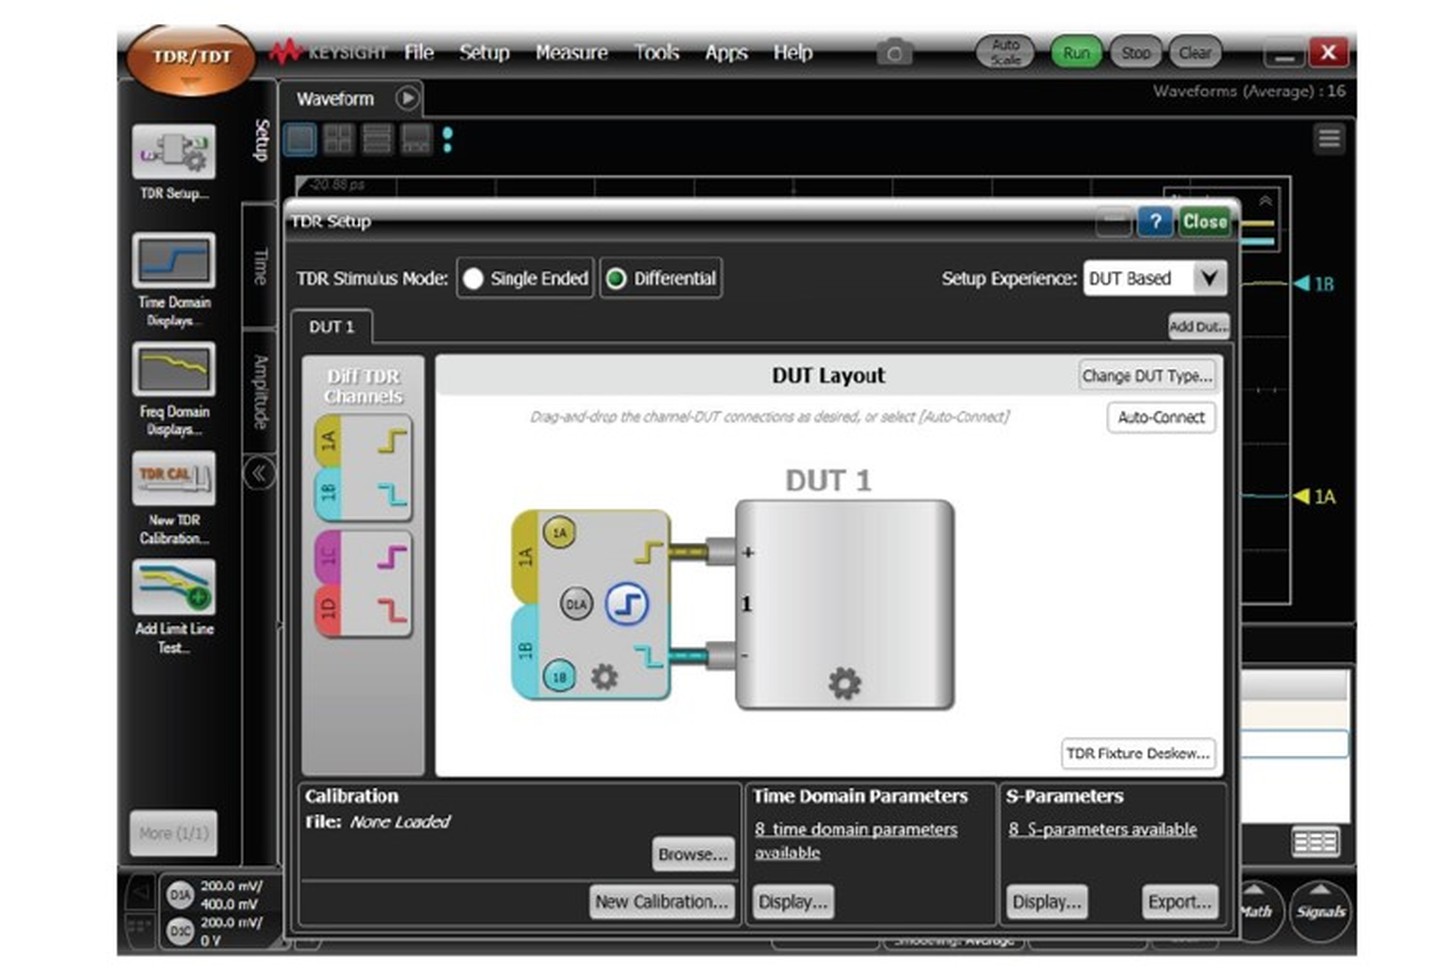Select Differential stimulus mode
This screenshot has height=973, width=1440.
tap(661, 278)
